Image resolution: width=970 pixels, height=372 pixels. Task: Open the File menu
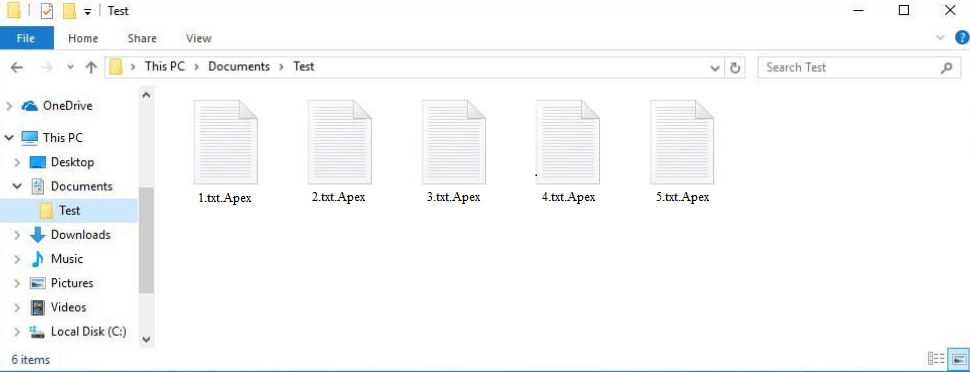(x=26, y=38)
